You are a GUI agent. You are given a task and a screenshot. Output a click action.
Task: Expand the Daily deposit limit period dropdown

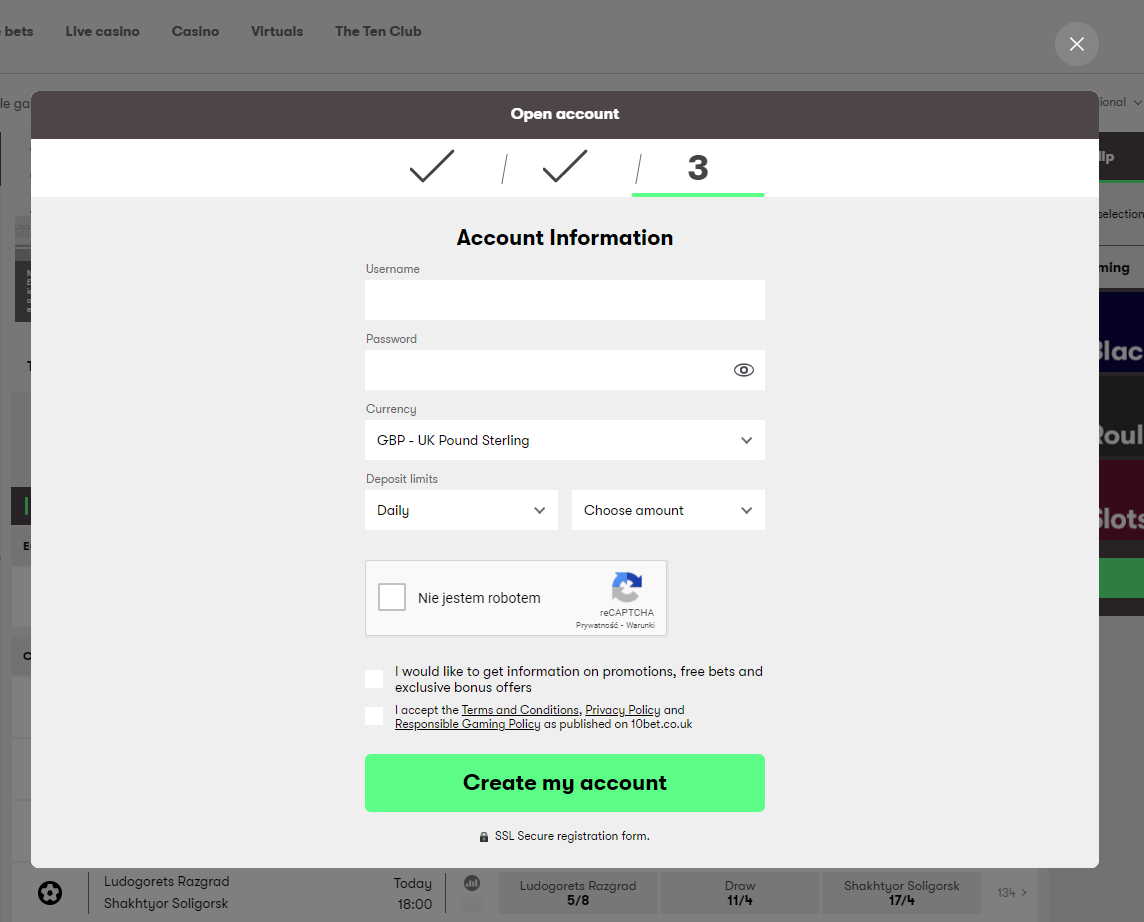tap(461, 510)
